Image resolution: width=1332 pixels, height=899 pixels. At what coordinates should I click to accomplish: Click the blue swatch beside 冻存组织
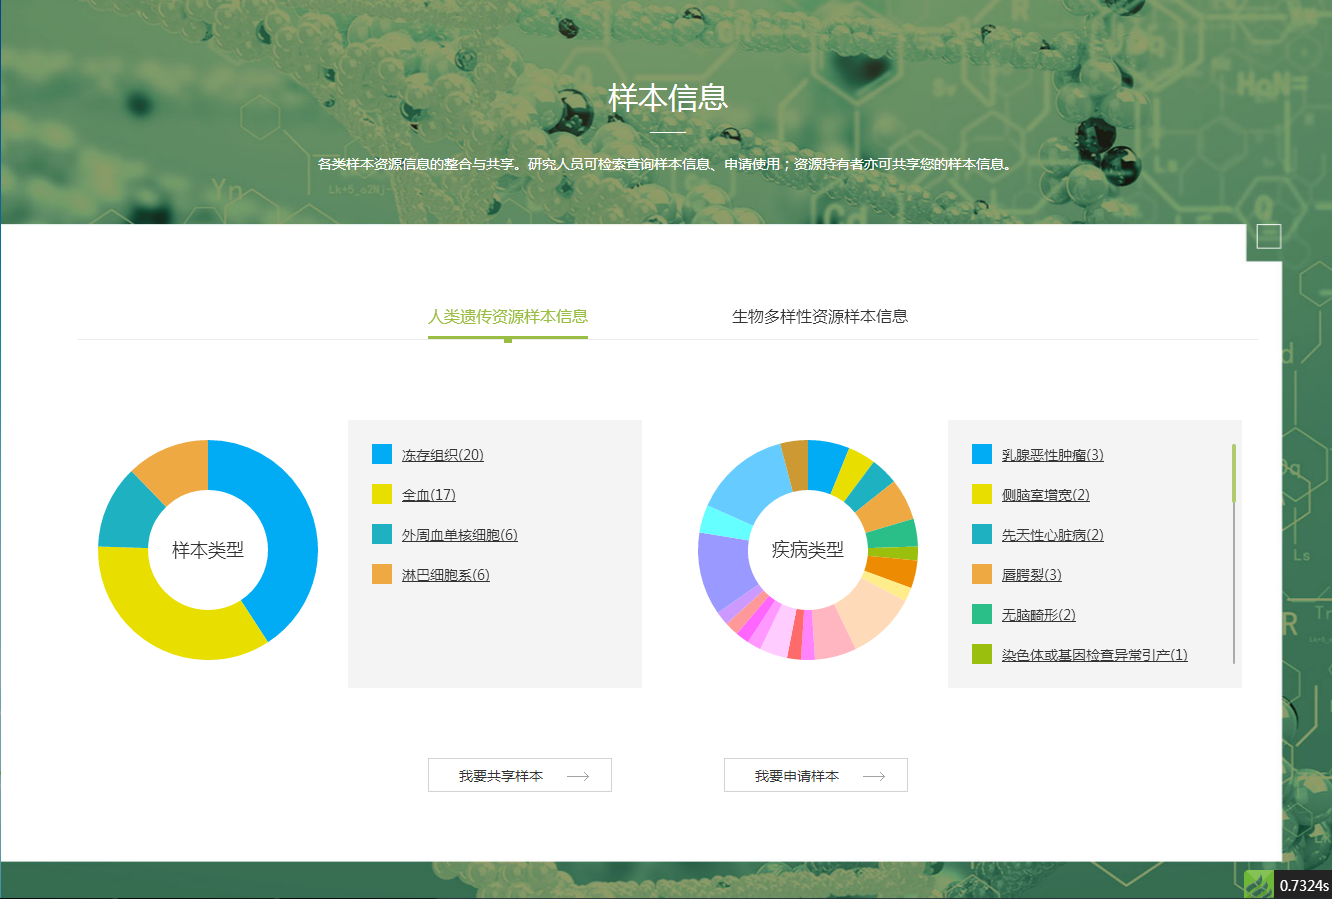coord(382,455)
